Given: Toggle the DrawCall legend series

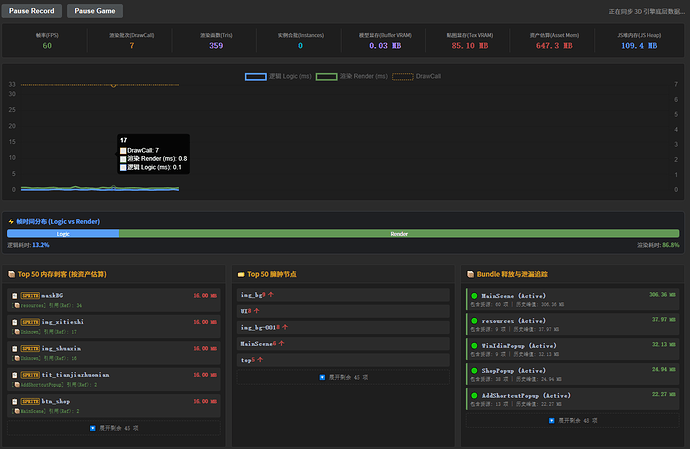Looking at the screenshot, I should point(416,77).
